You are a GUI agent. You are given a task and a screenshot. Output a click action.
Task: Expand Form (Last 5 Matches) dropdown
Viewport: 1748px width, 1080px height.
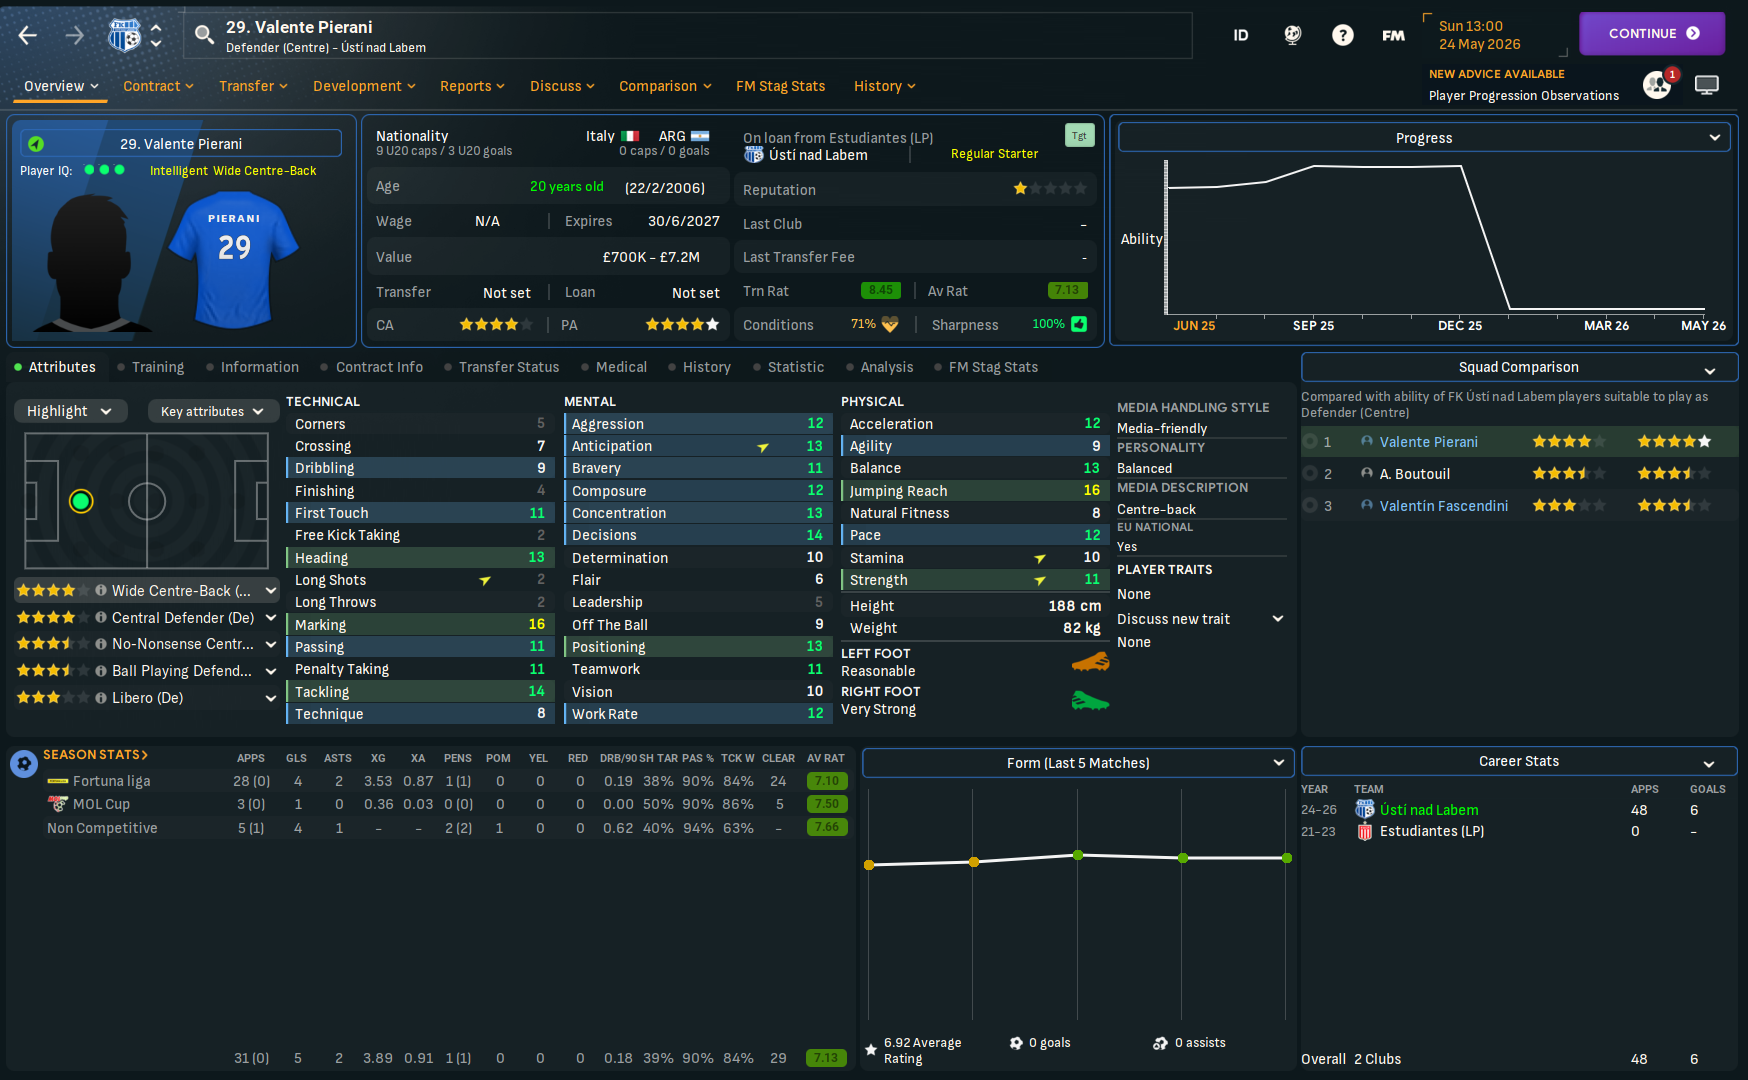pos(1078,763)
